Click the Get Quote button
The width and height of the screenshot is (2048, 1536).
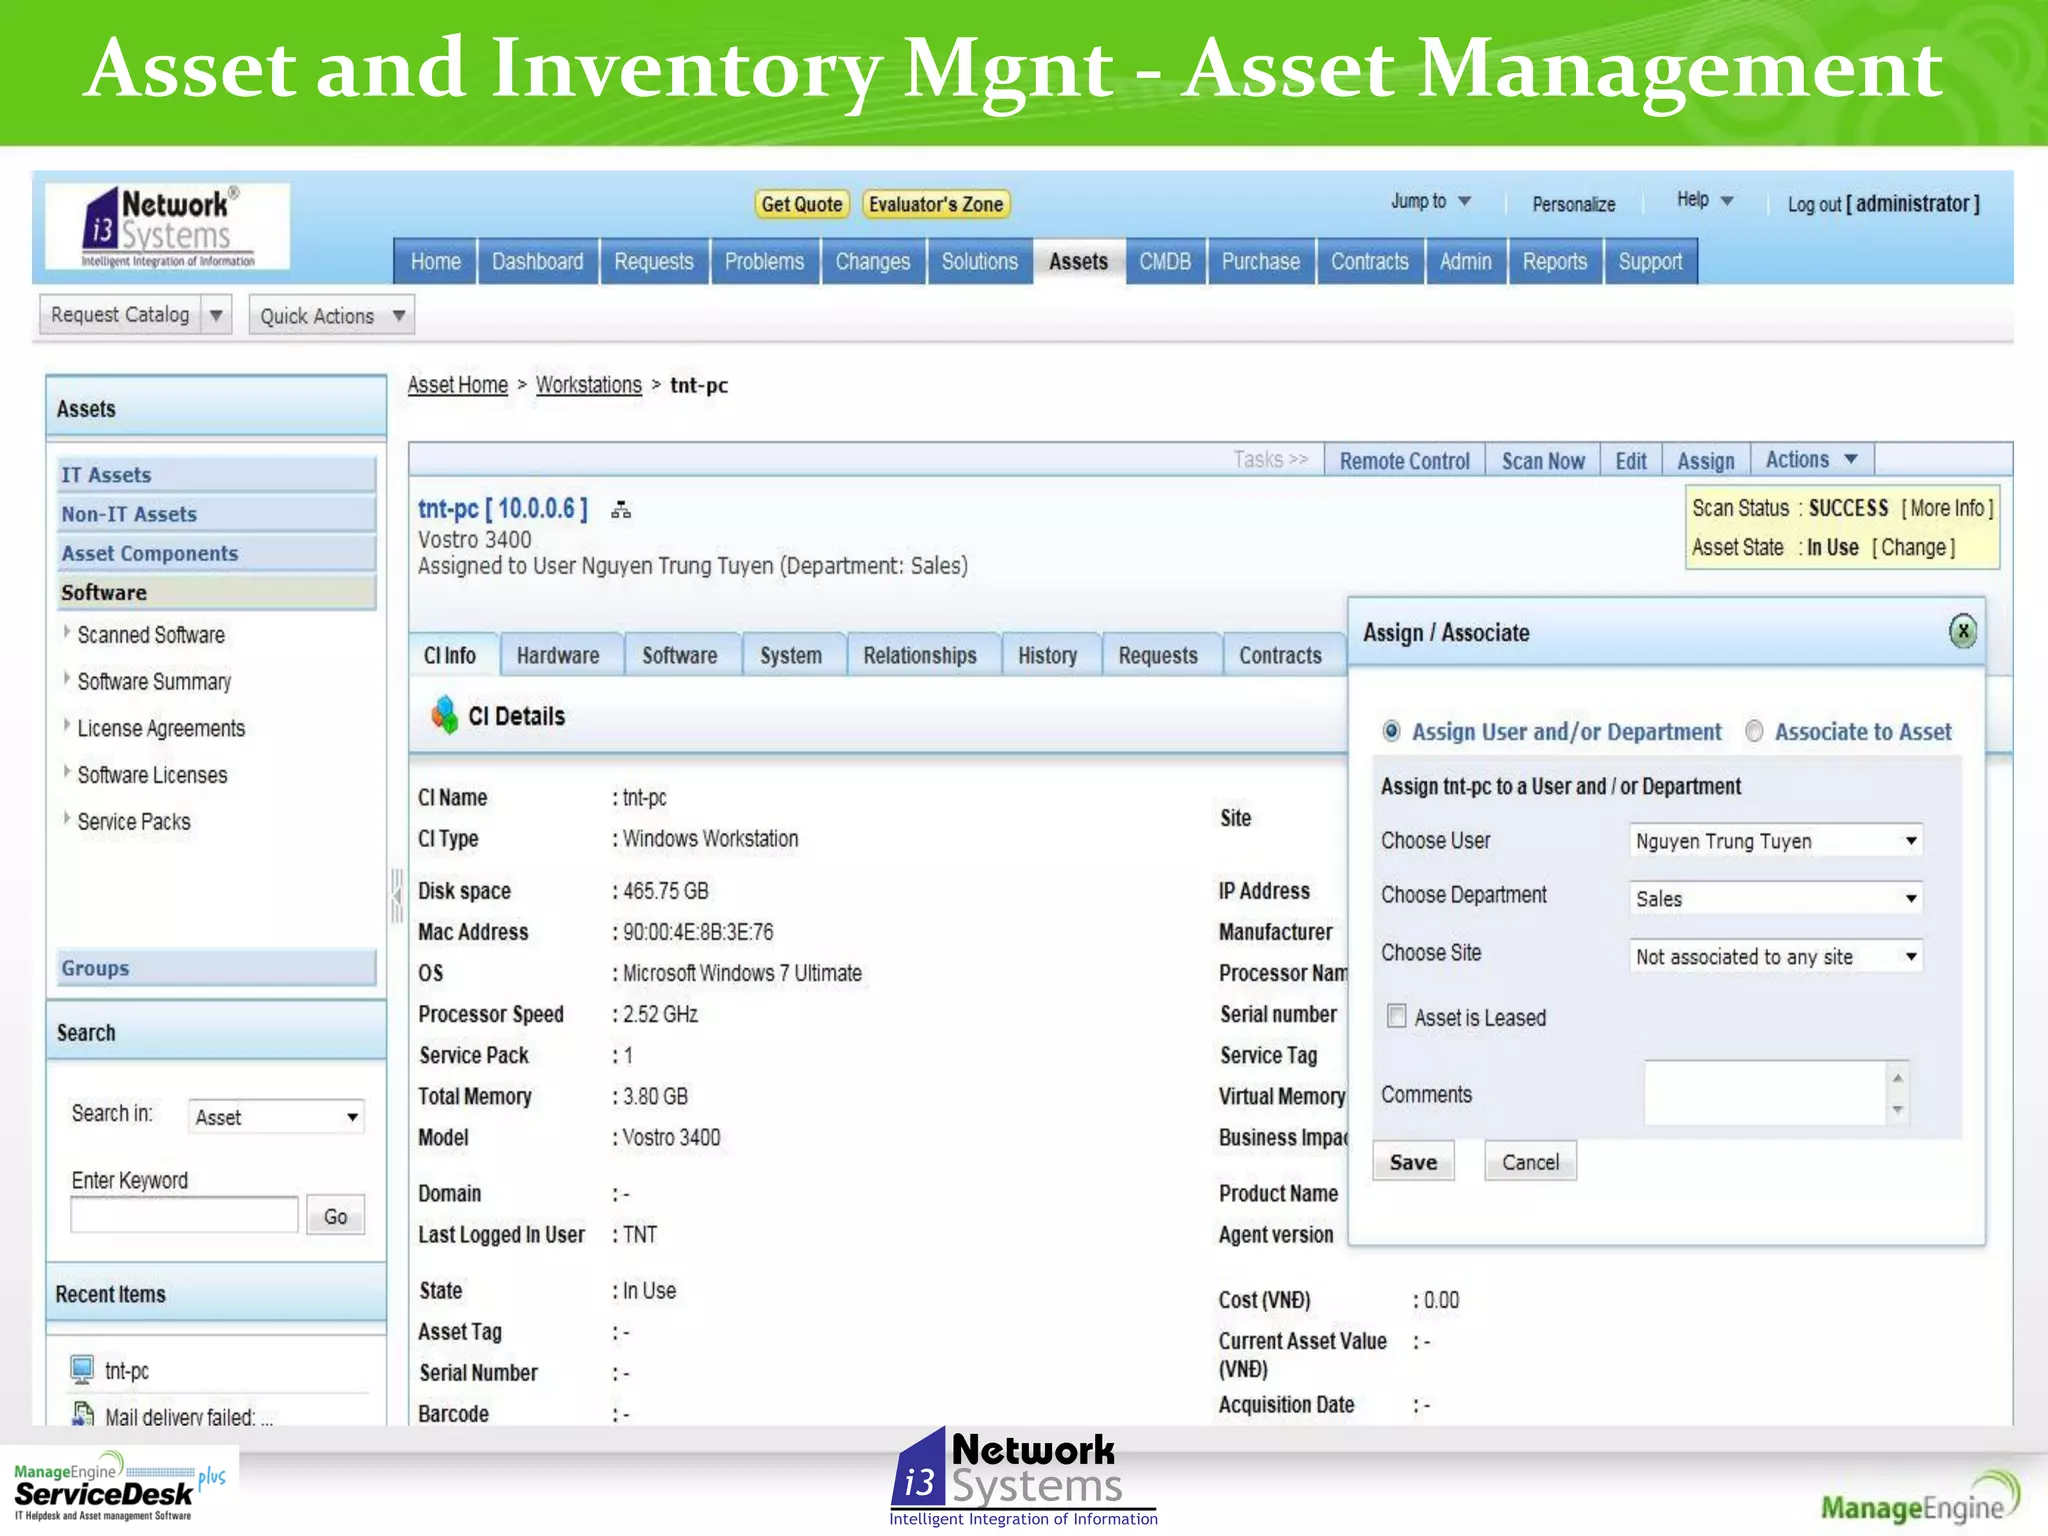[802, 204]
